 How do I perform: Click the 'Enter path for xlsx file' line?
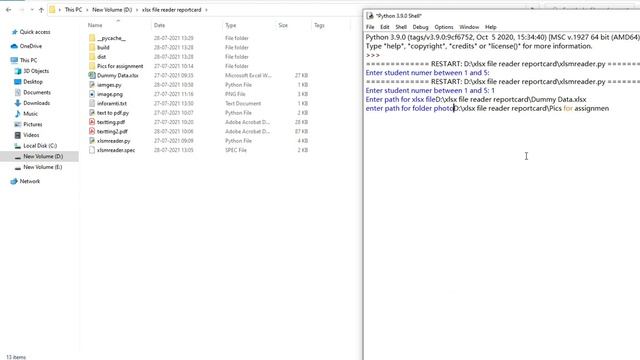476,100
